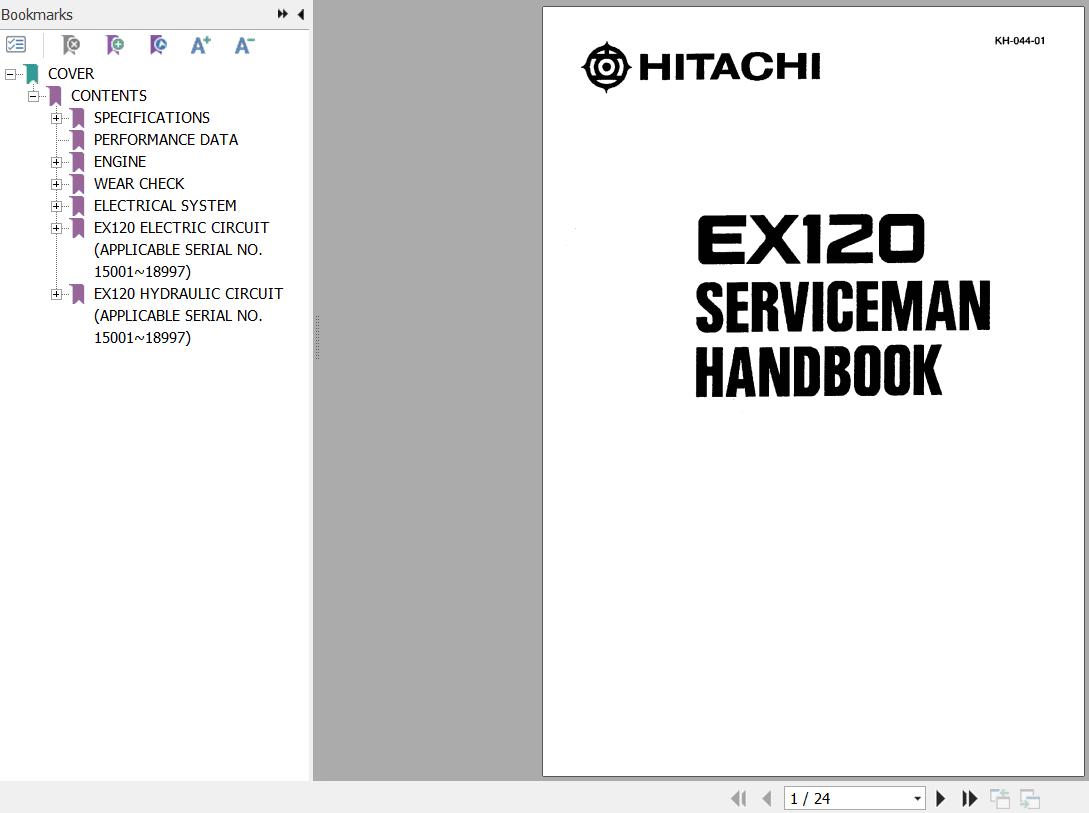Click the purple bookmark icon beside PERFORMANCE DATA
This screenshot has width=1089, height=813.
click(78, 140)
